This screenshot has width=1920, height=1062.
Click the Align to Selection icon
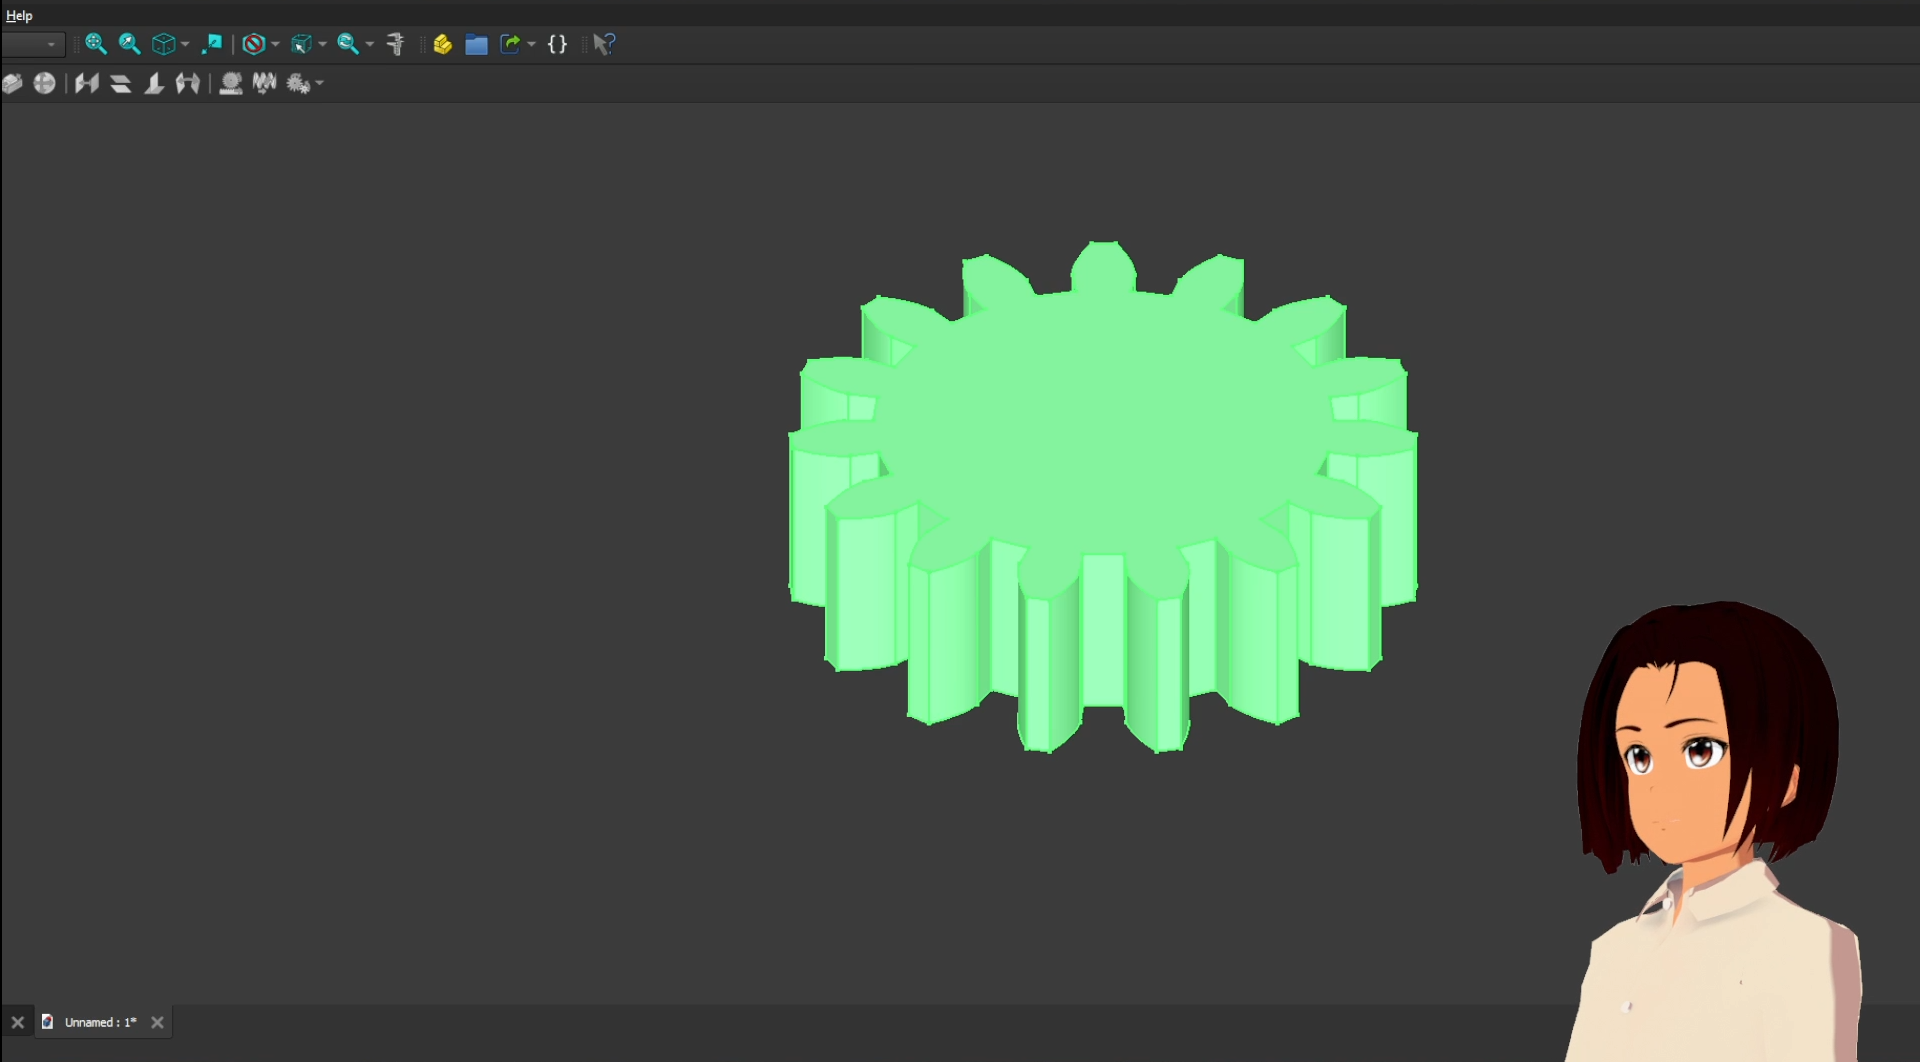coord(212,44)
